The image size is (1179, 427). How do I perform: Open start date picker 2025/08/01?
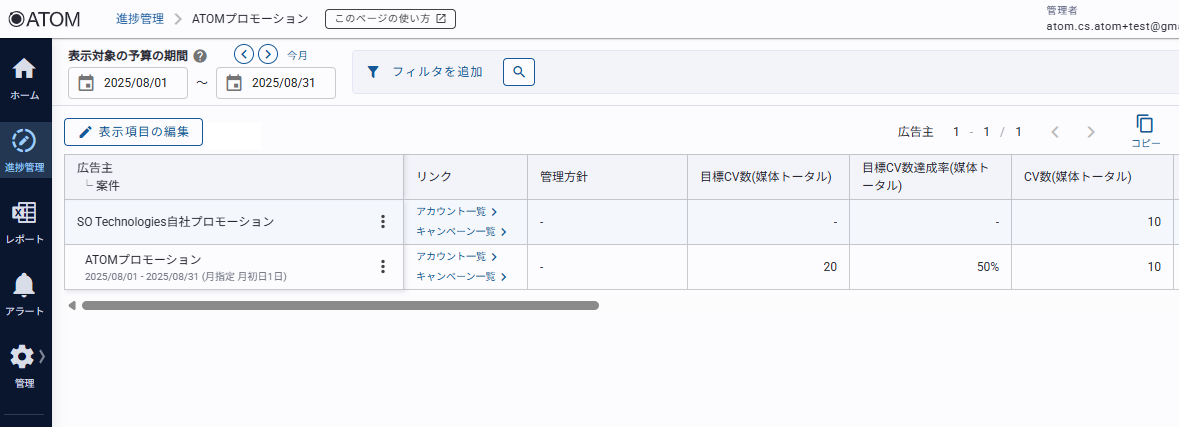(x=128, y=83)
